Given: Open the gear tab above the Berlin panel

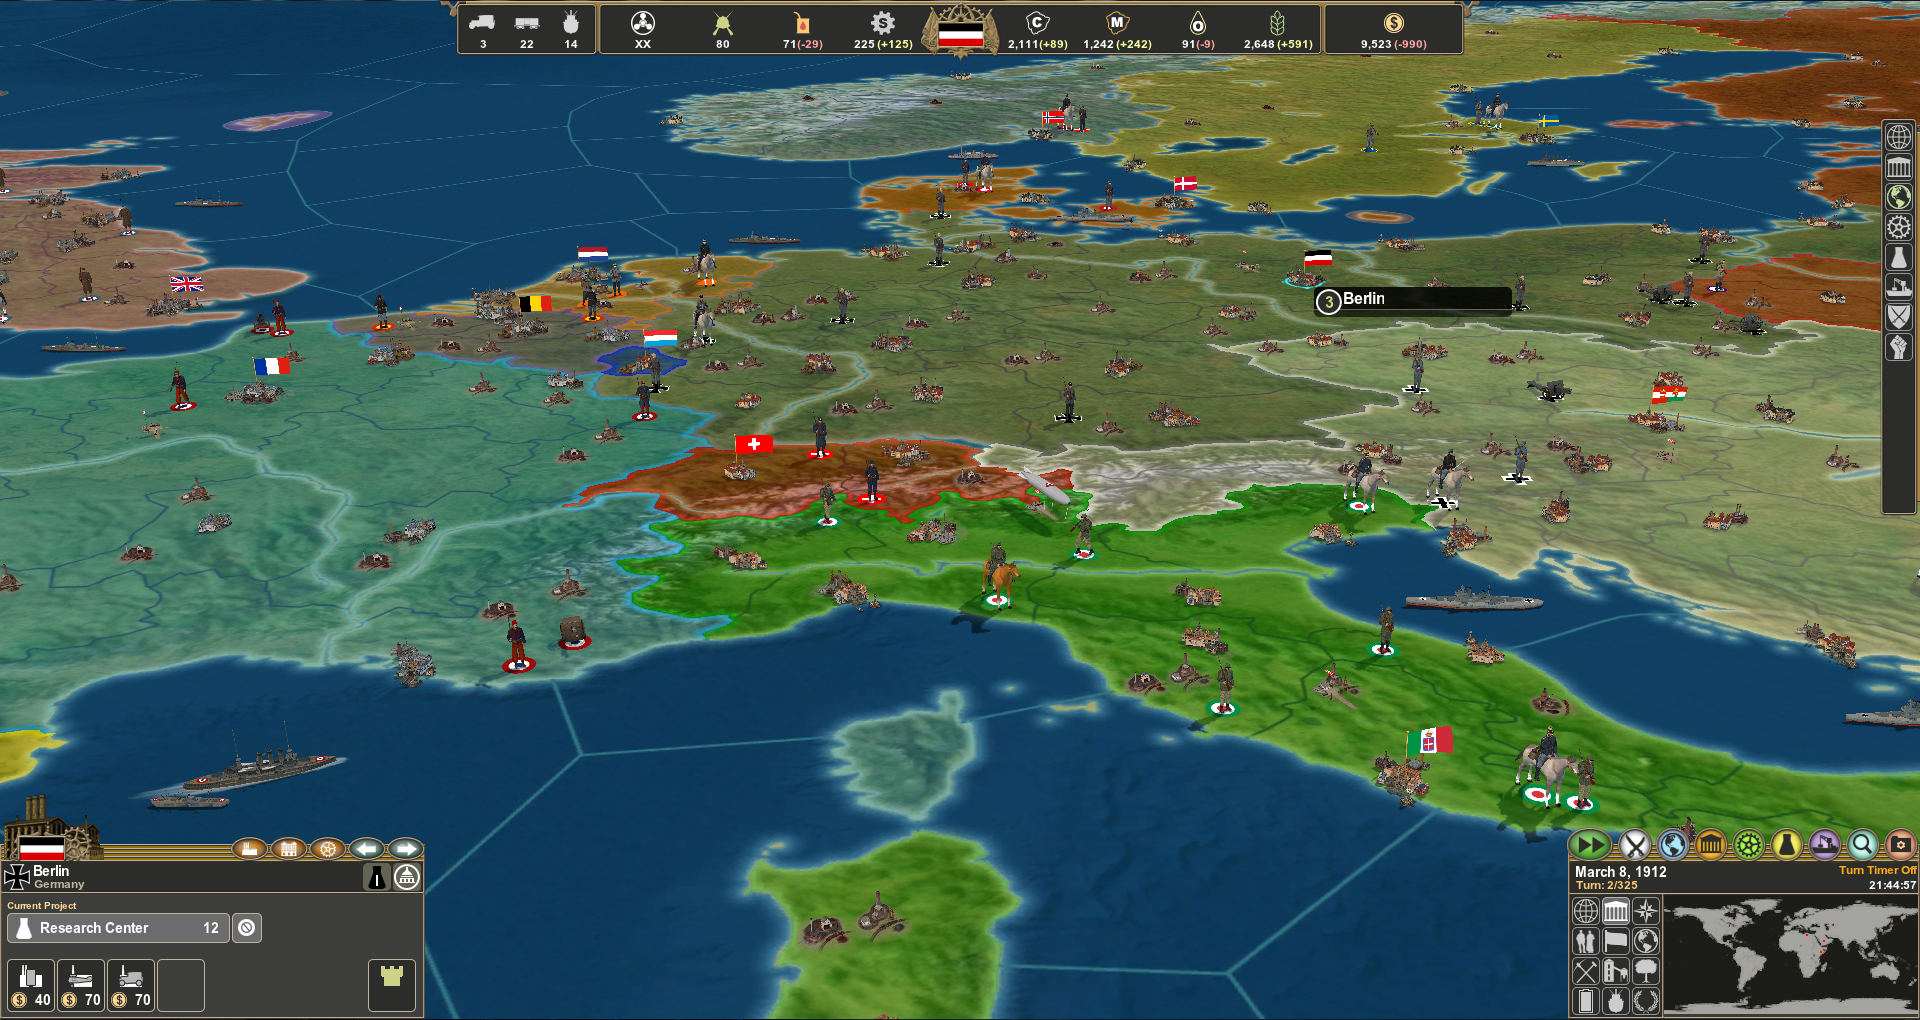Looking at the screenshot, I should tap(328, 849).
